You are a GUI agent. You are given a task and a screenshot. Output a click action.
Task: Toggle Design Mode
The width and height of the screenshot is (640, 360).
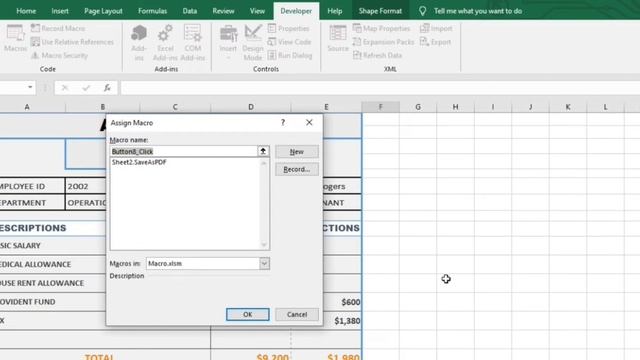(253, 42)
